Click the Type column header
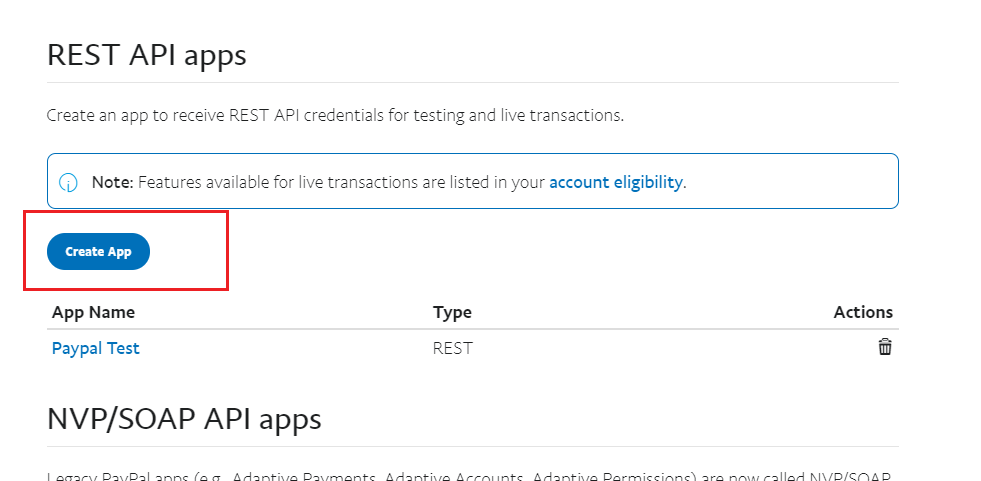The image size is (981, 481). (x=452, y=312)
